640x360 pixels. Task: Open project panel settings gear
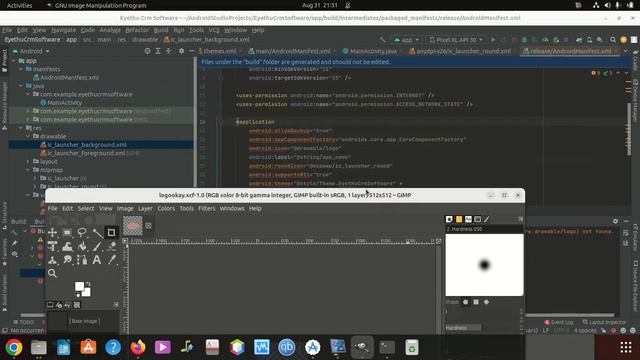click(x=182, y=51)
